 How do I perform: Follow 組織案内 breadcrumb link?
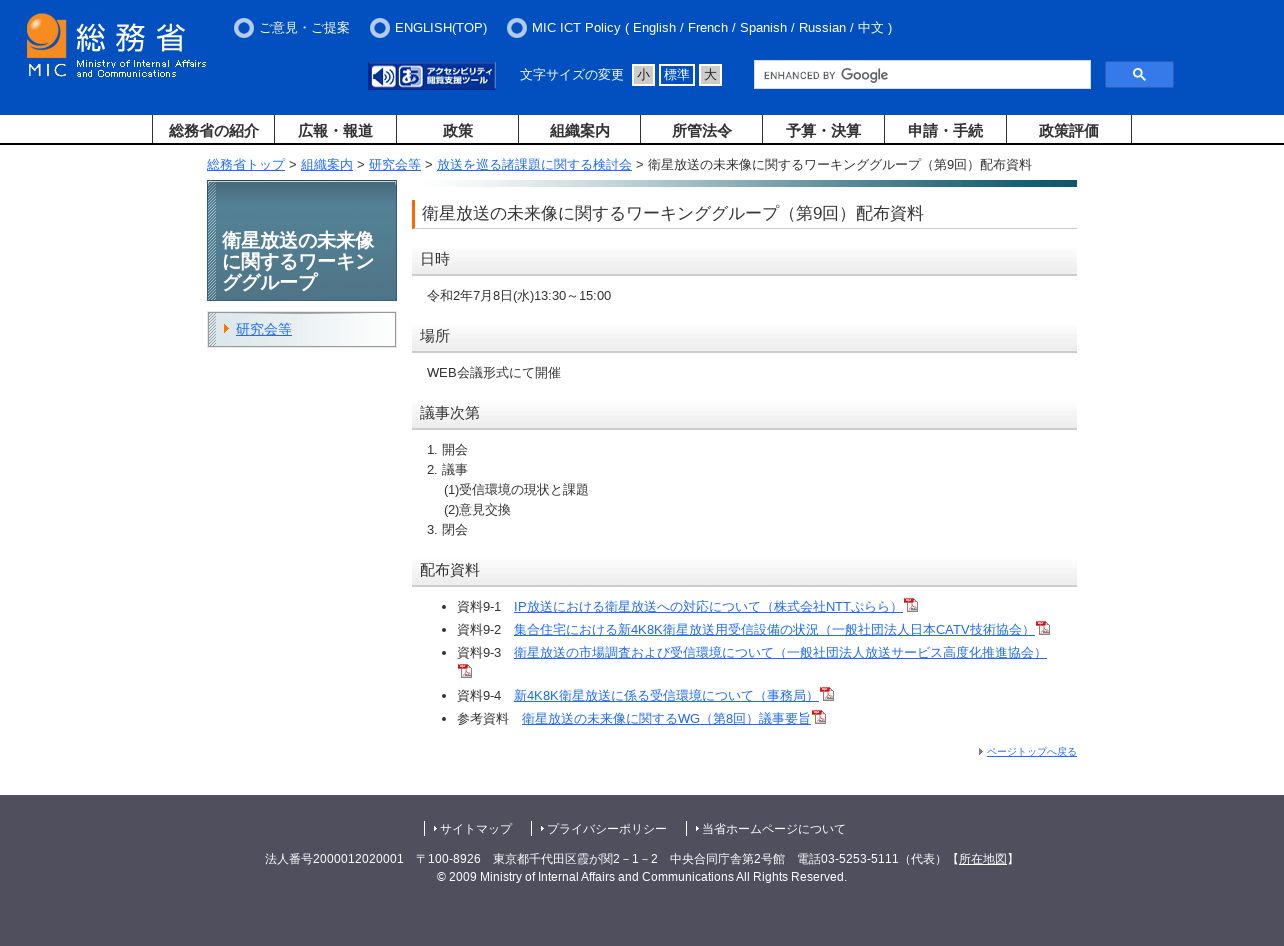(327, 165)
